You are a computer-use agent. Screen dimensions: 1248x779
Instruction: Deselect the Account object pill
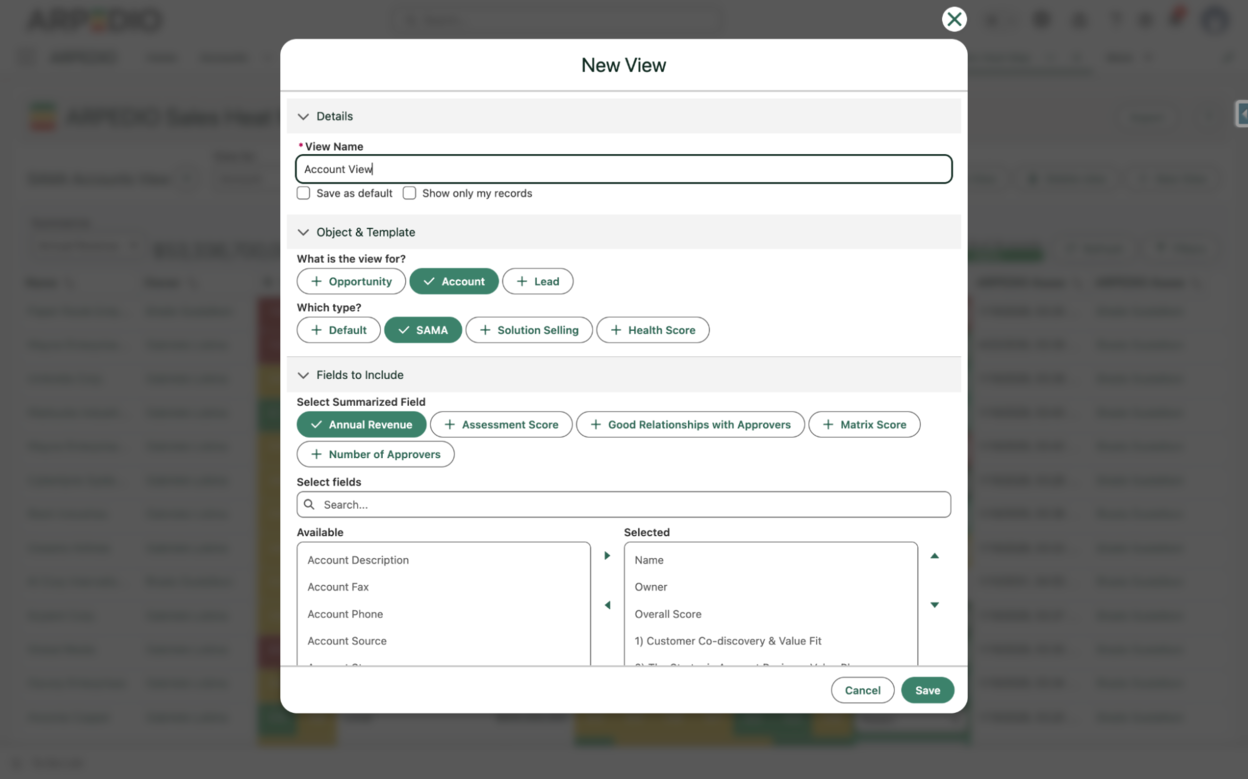(454, 281)
